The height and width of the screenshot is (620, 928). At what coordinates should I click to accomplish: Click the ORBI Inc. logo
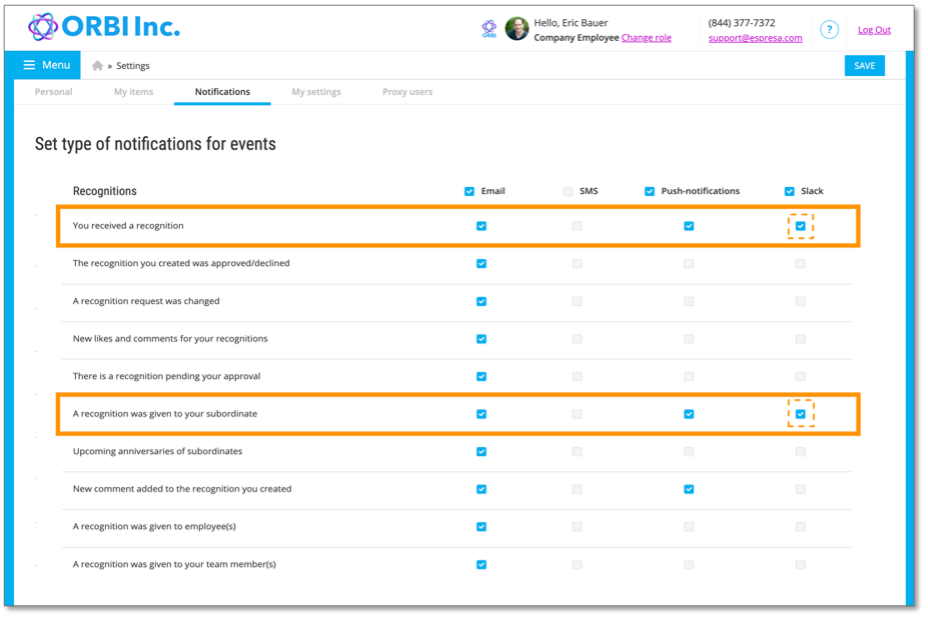[104, 27]
